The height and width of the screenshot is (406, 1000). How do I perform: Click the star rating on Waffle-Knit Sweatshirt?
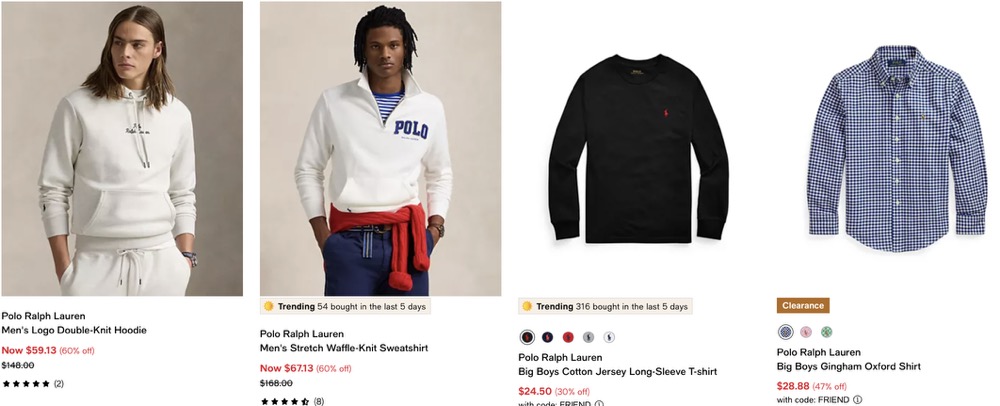(285, 402)
